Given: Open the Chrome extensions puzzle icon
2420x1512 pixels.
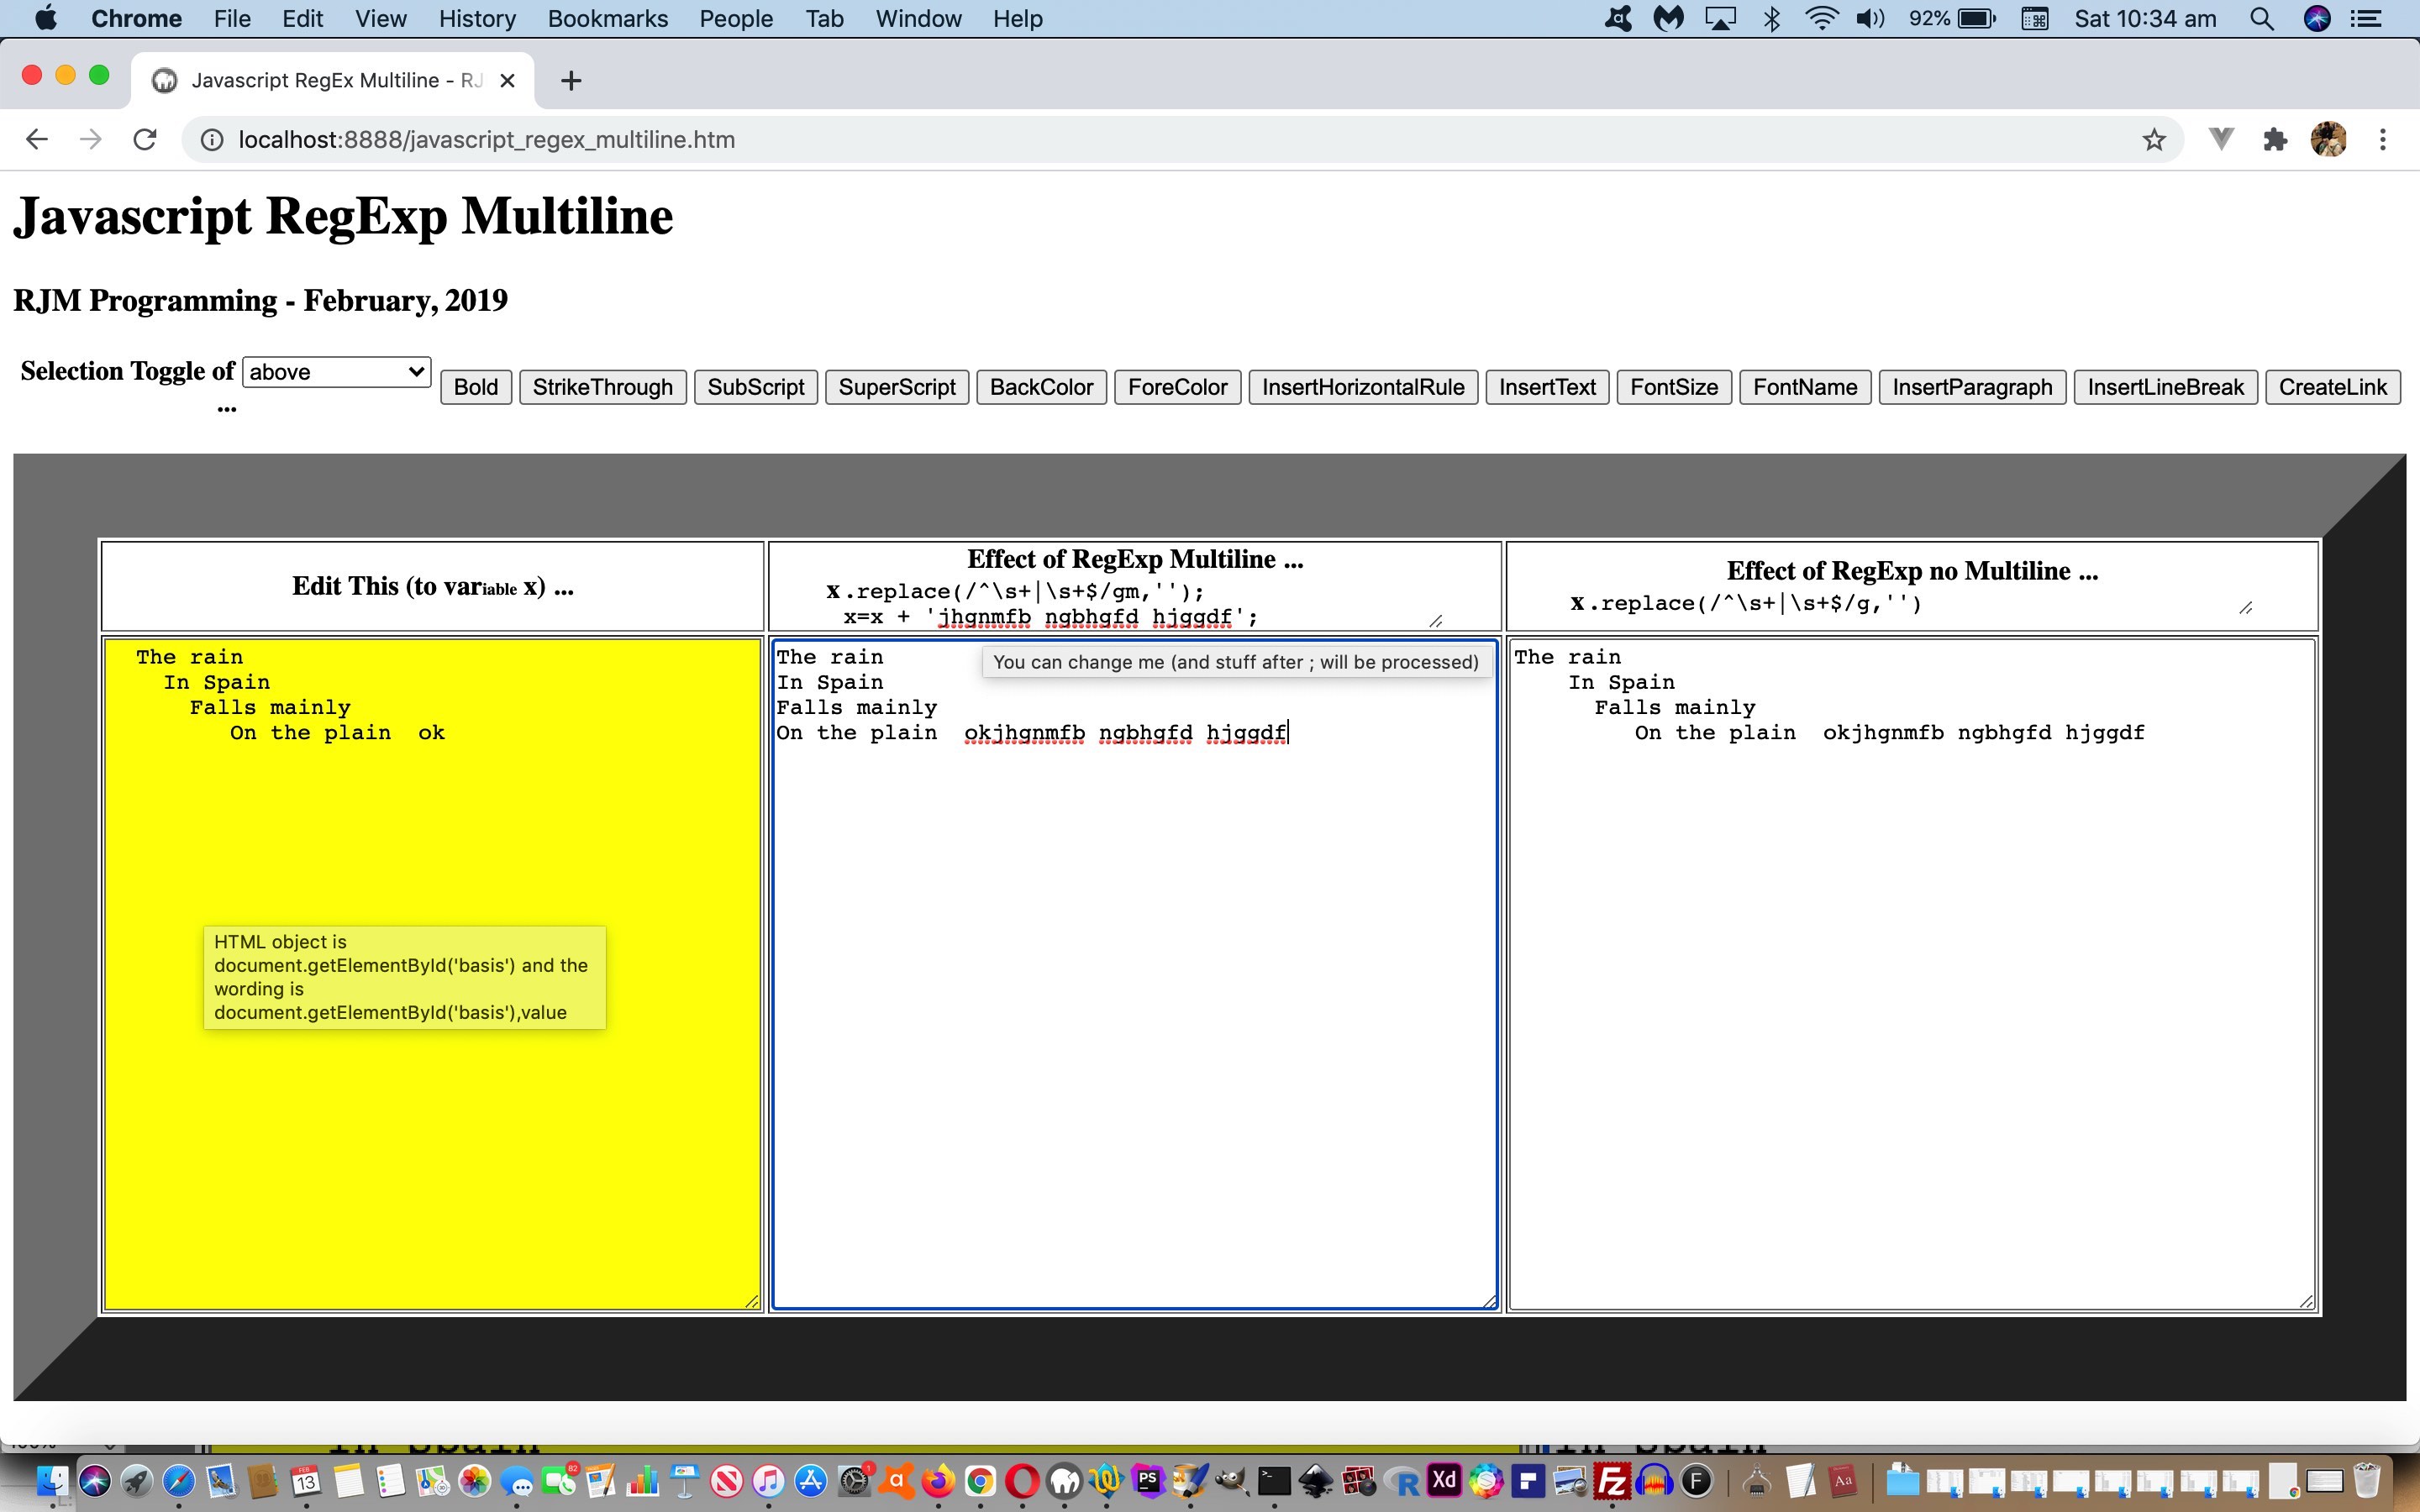Looking at the screenshot, I should coord(2275,139).
